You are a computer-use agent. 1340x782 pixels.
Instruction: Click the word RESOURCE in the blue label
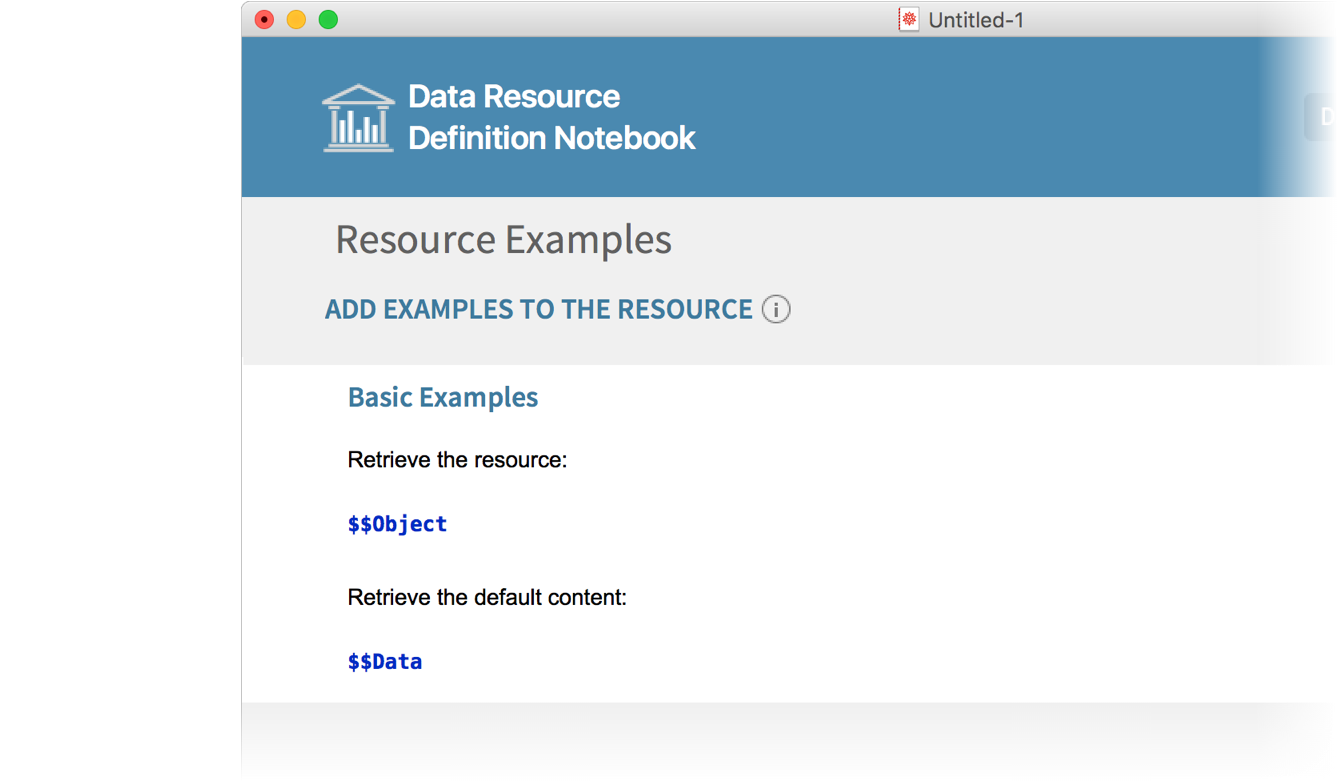point(684,310)
